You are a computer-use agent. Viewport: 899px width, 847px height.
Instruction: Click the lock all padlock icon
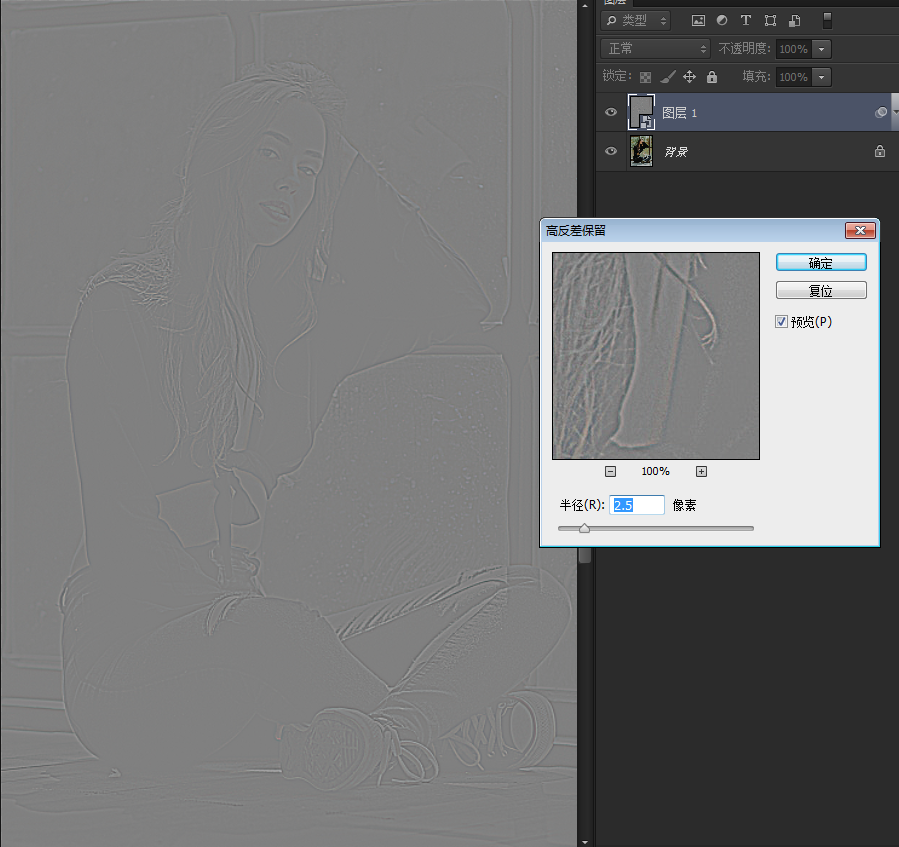pyautogui.click(x=712, y=77)
